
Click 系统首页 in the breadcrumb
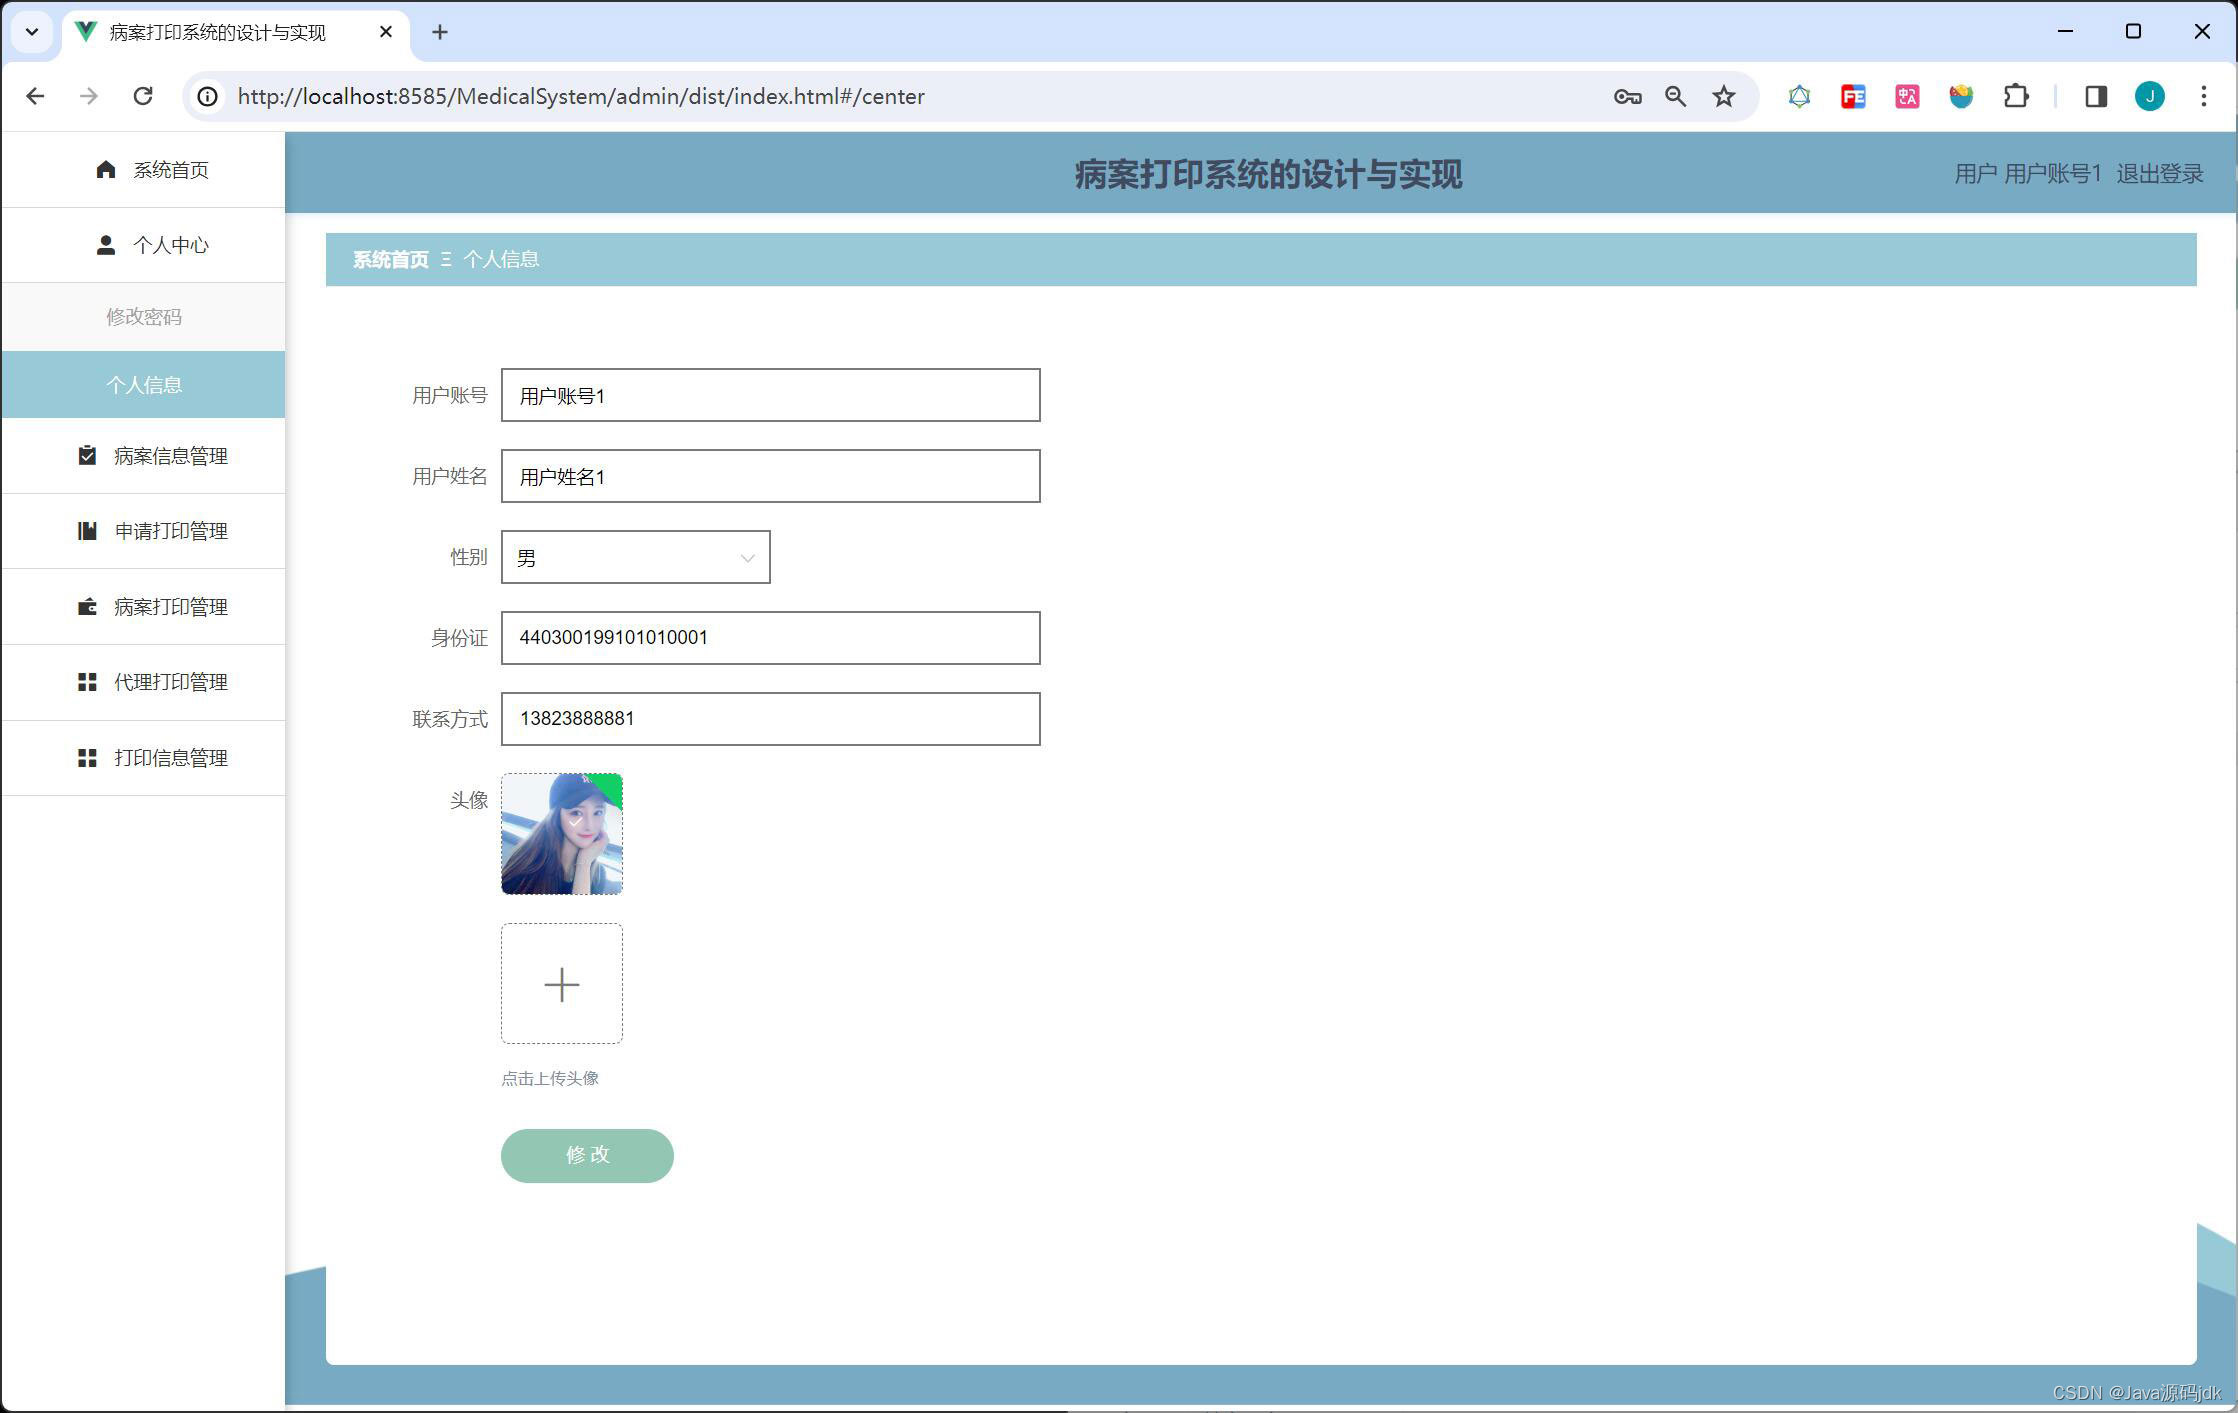[x=390, y=260]
